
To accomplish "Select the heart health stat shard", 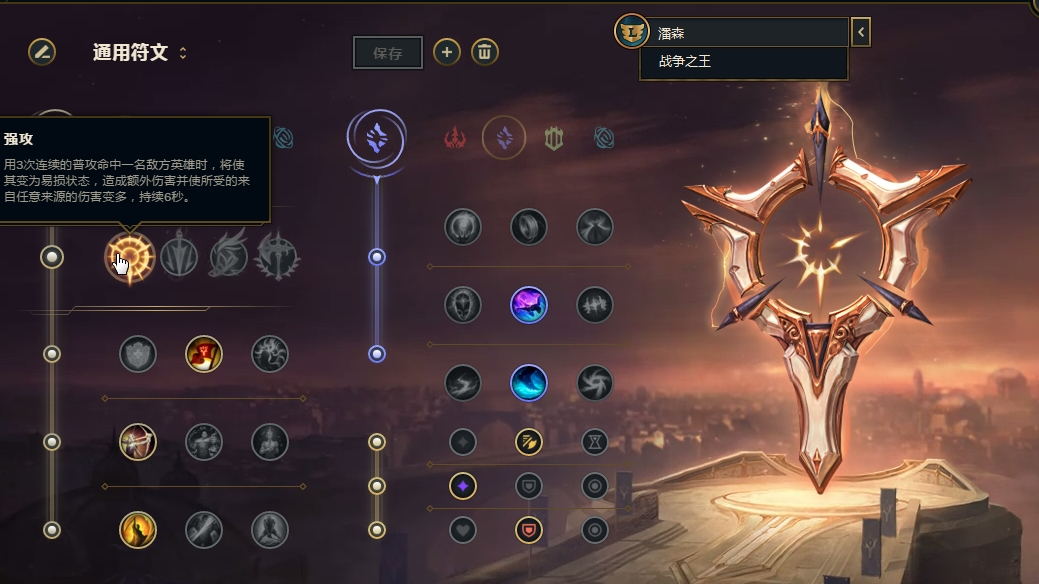I will [463, 530].
